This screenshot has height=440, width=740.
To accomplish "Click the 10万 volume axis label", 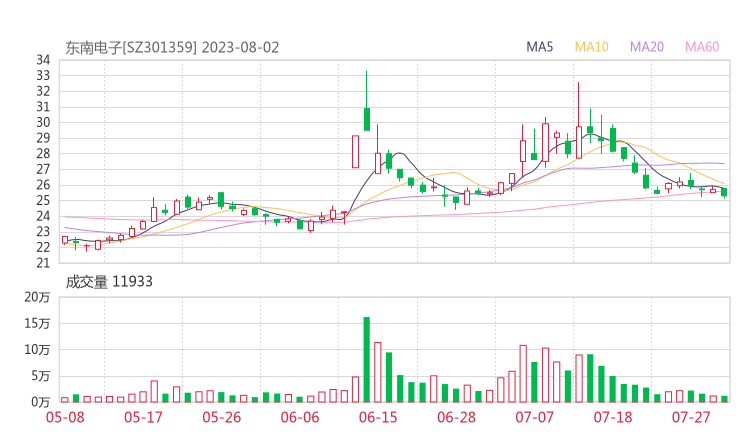I will click(x=37, y=350).
